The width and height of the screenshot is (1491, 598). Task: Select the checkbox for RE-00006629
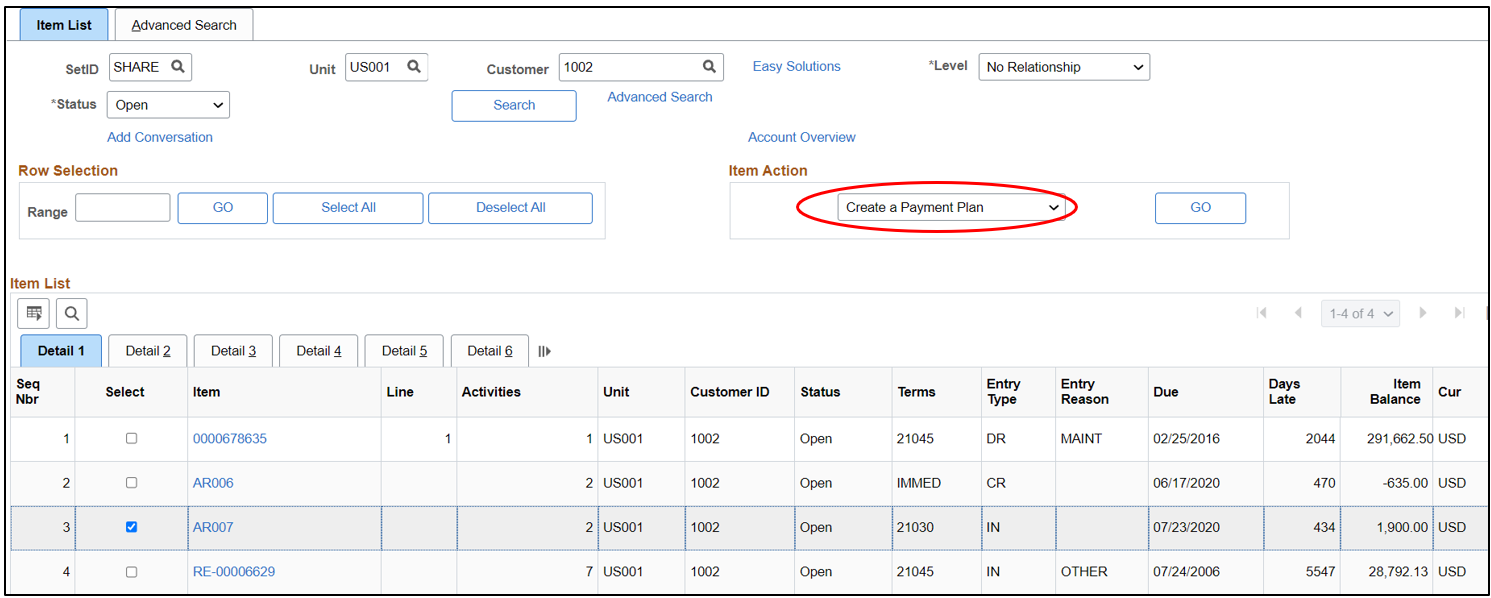[x=131, y=572]
